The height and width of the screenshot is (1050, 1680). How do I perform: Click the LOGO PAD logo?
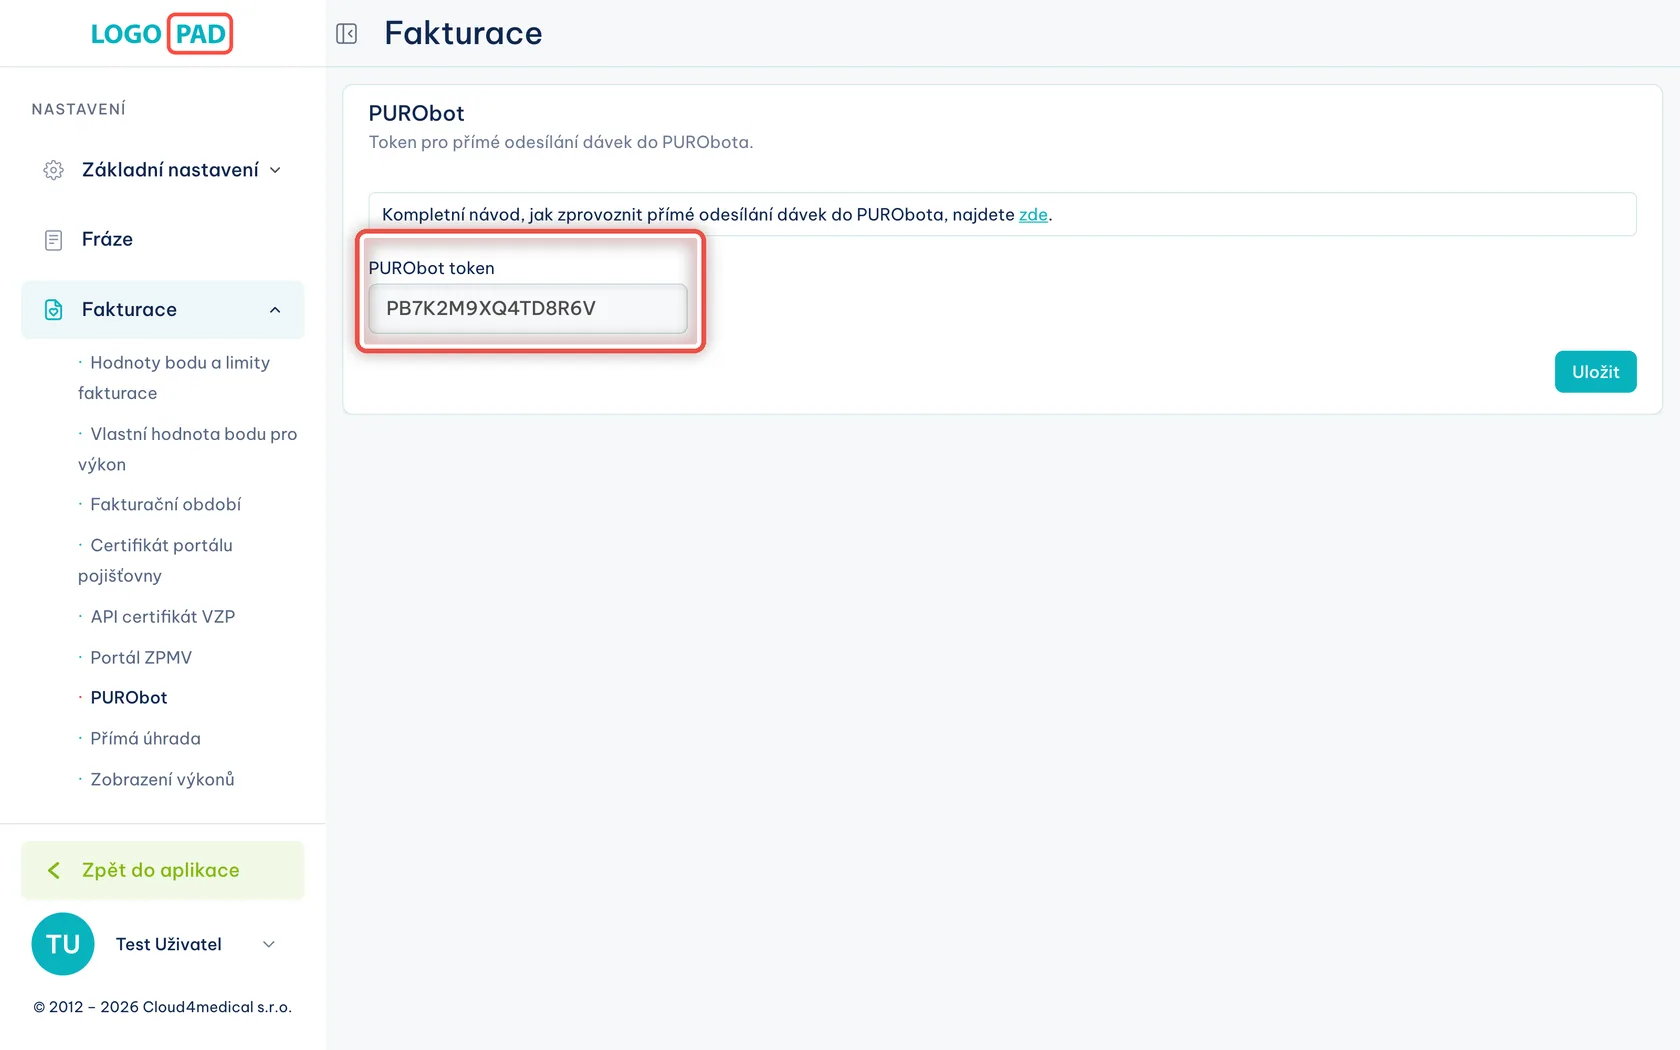coord(161,34)
